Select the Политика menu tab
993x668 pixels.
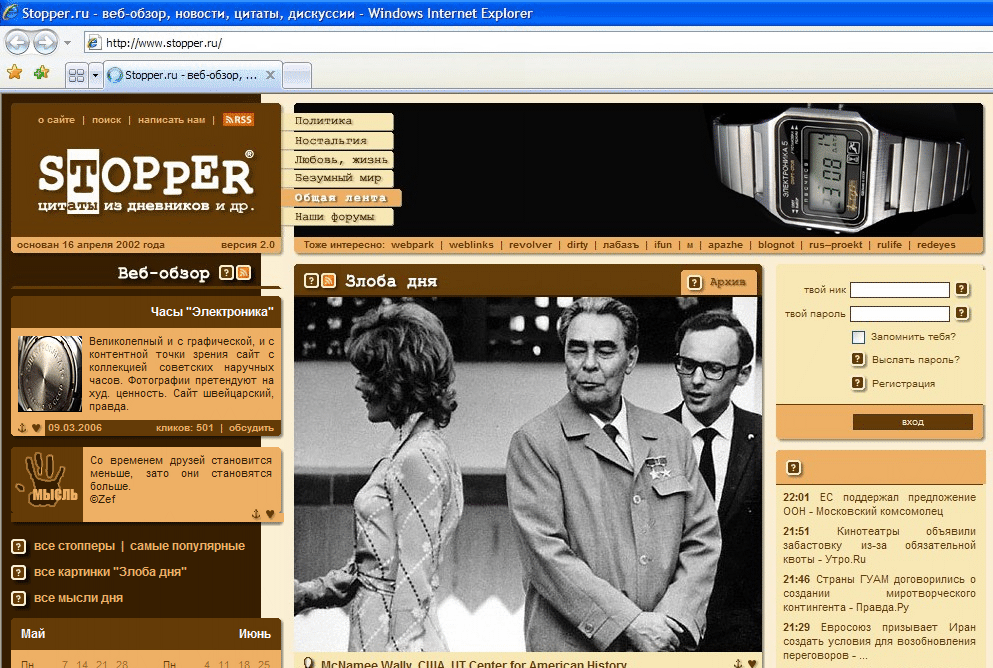(342, 122)
